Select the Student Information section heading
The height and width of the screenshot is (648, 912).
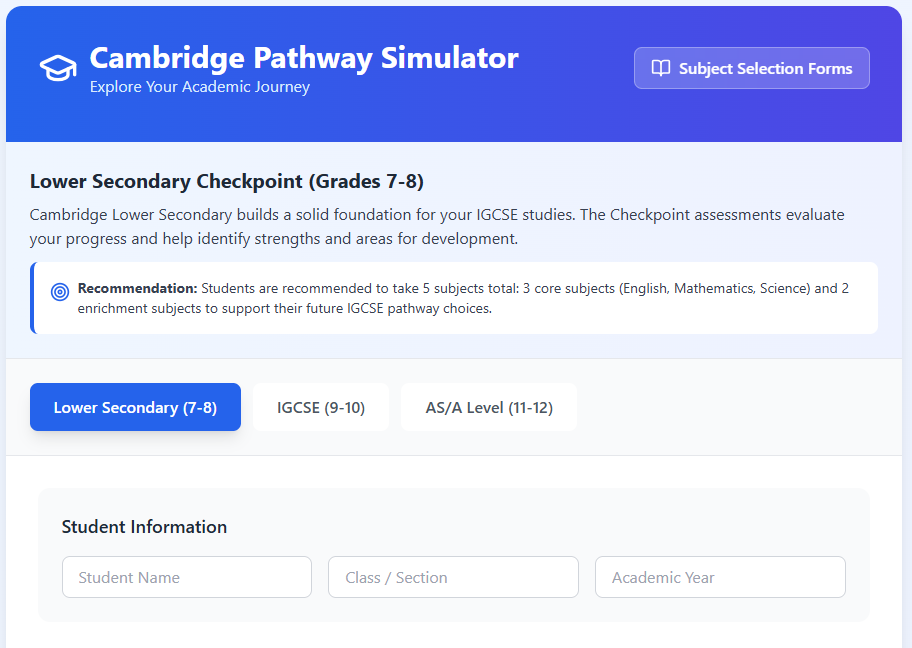point(144,526)
